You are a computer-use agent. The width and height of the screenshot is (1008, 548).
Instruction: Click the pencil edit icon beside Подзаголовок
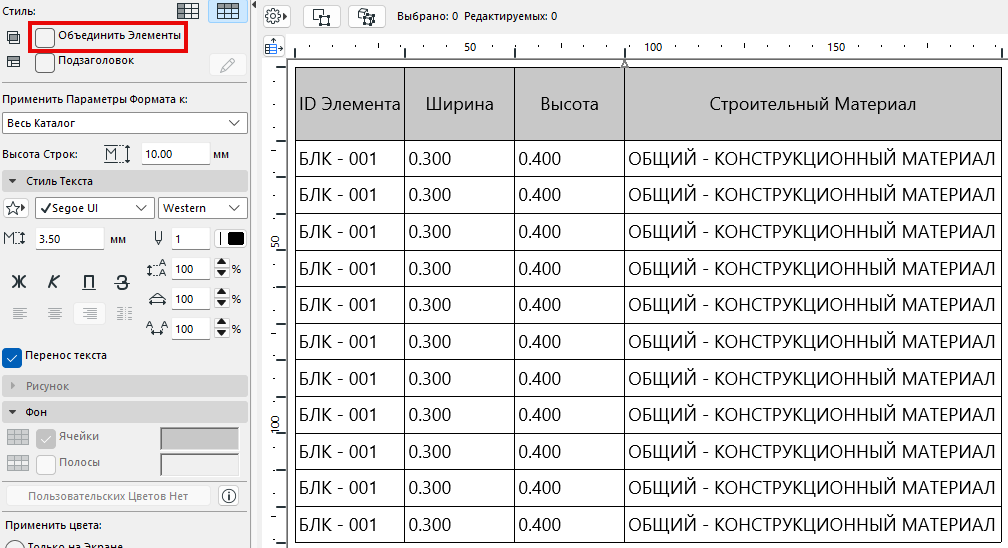click(228, 65)
